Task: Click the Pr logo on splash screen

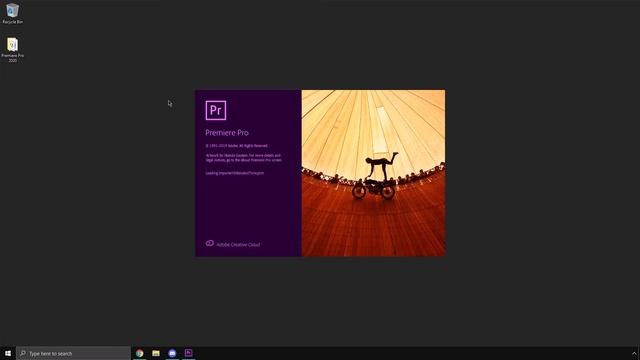Action: coord(216,110)
